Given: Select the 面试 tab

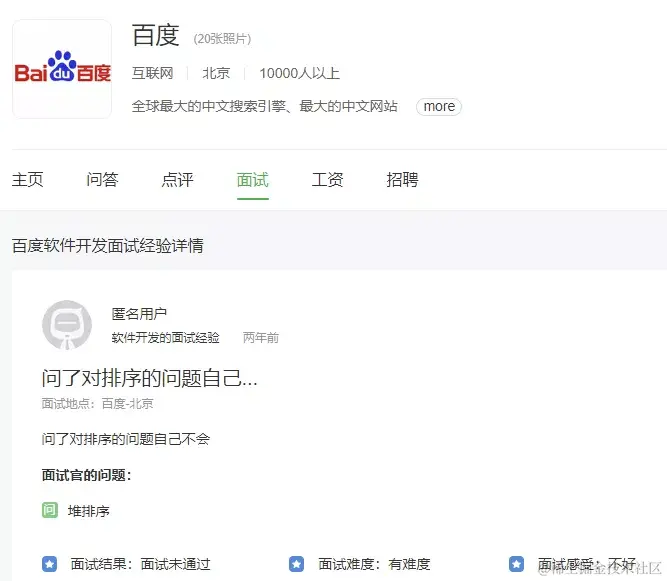Looking at the screenshot, I should pyautogui.click(x=253, y=179).
